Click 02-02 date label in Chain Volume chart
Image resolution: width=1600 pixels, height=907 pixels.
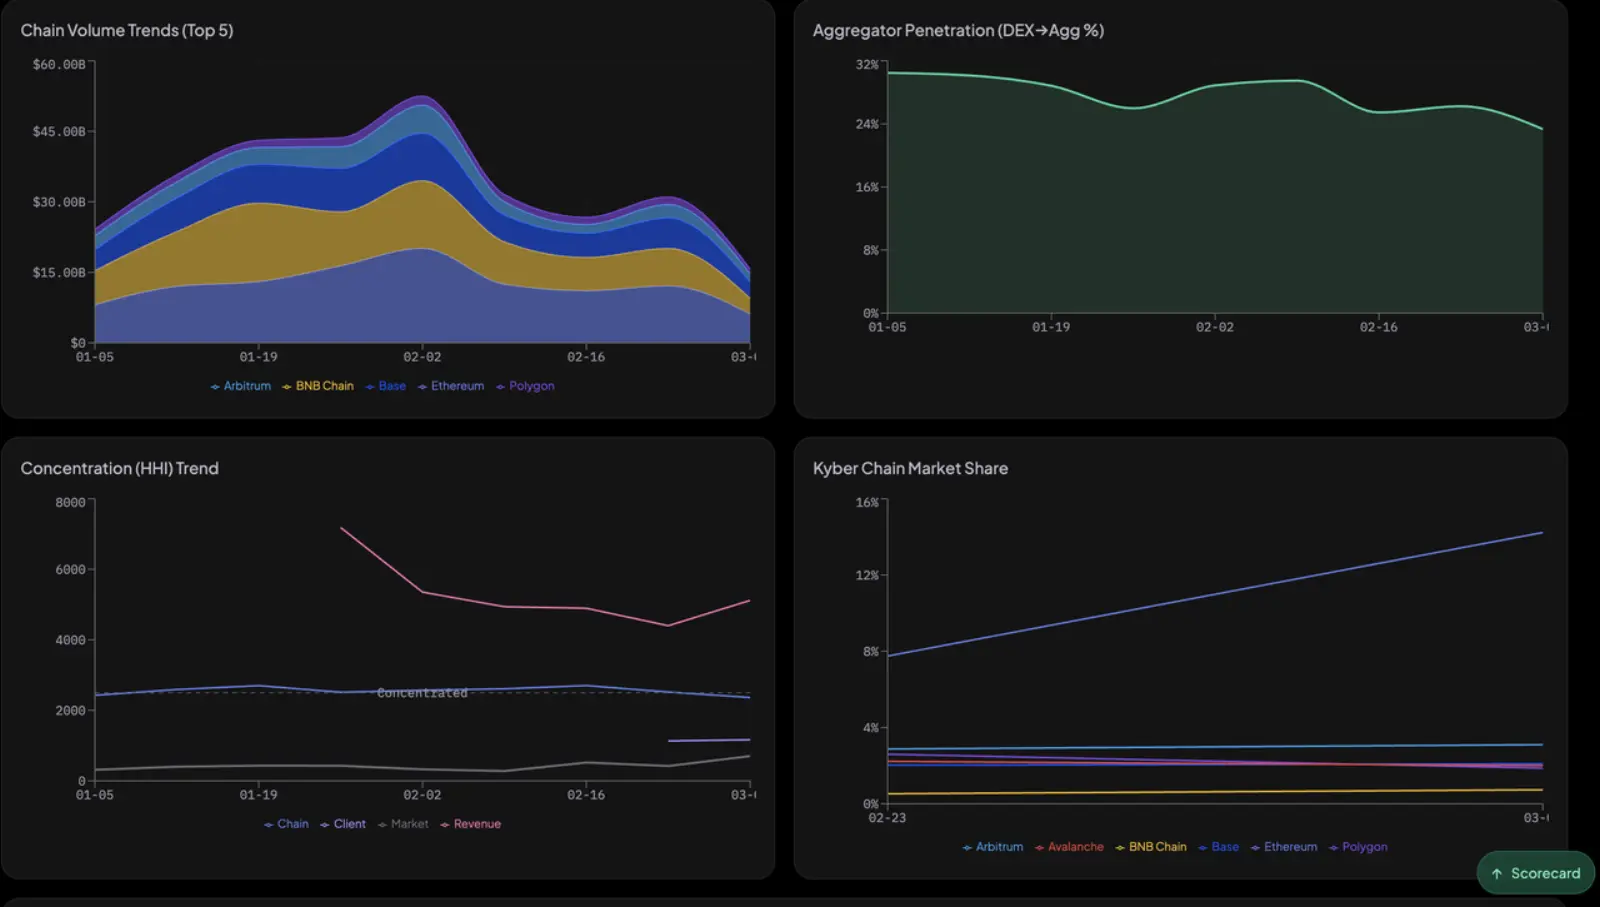click(422, 357)
